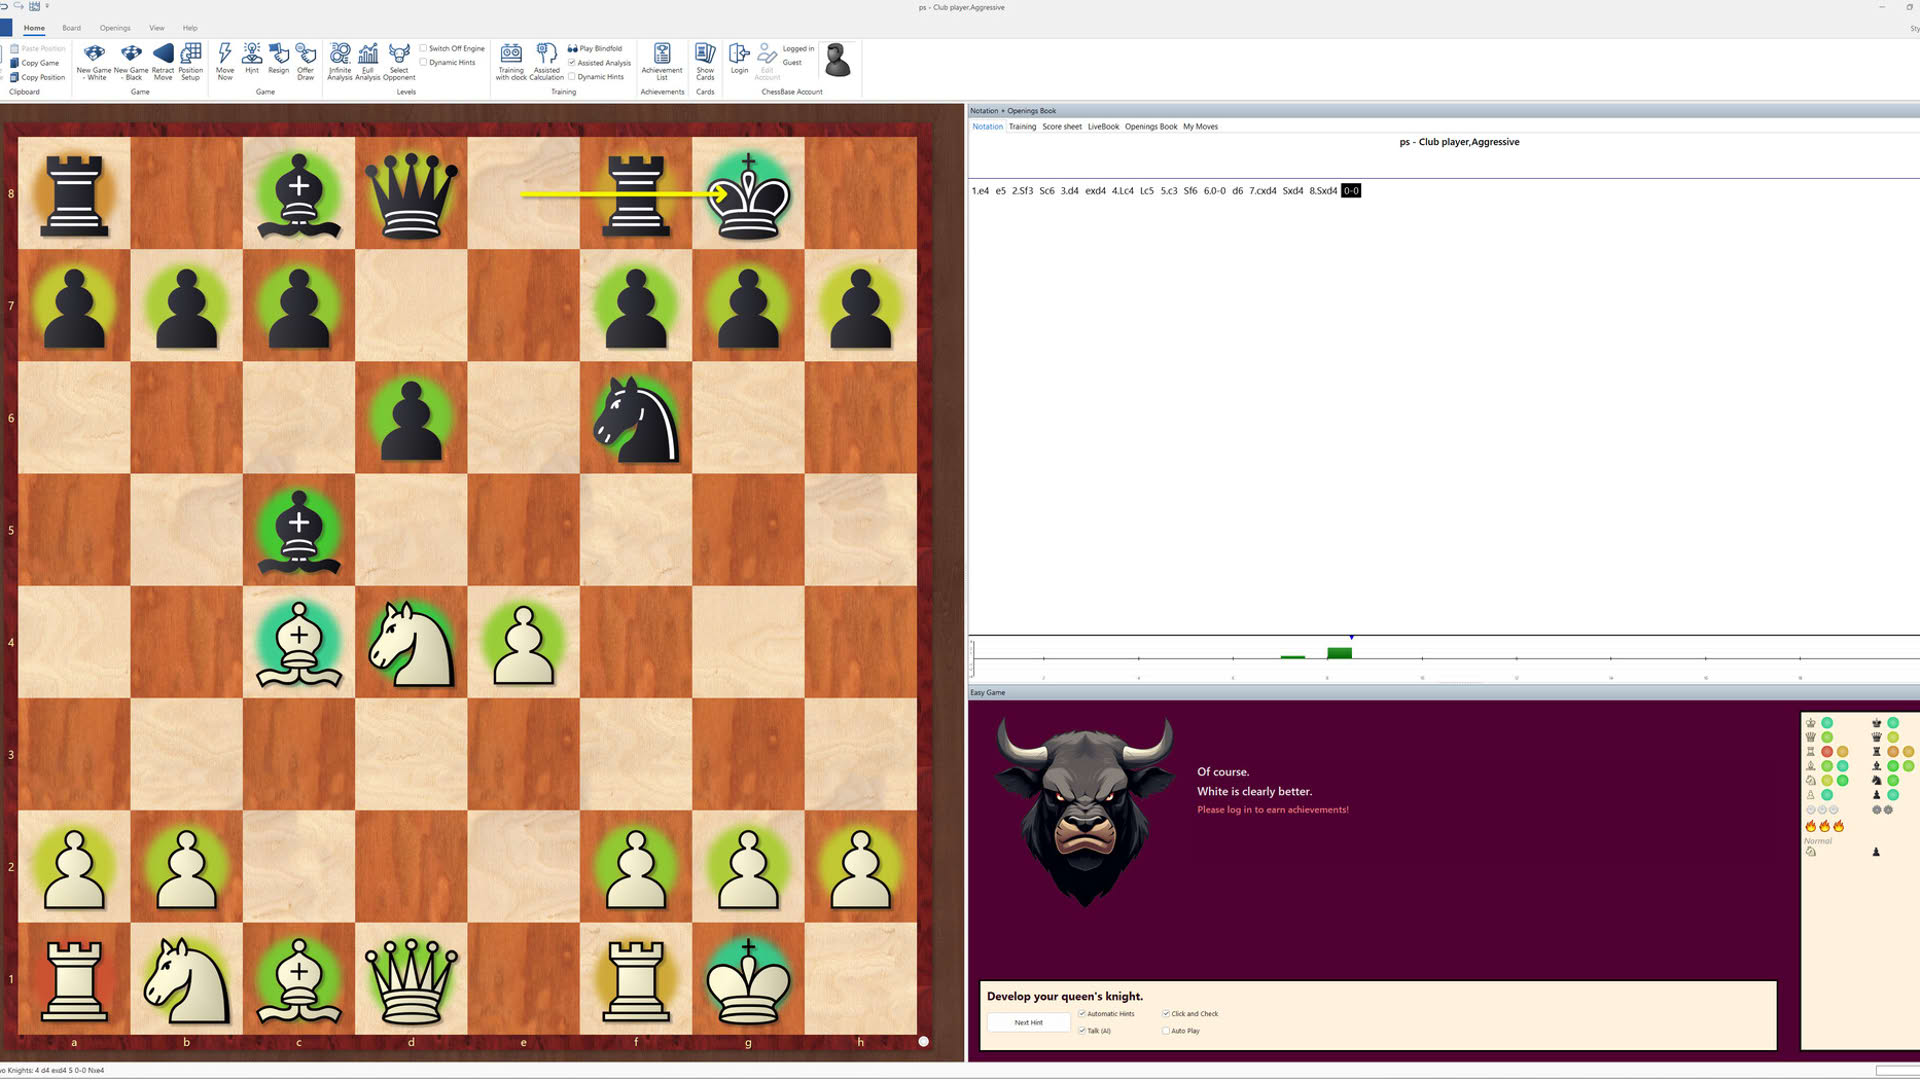Run Full Analysis

coord(368,60)
